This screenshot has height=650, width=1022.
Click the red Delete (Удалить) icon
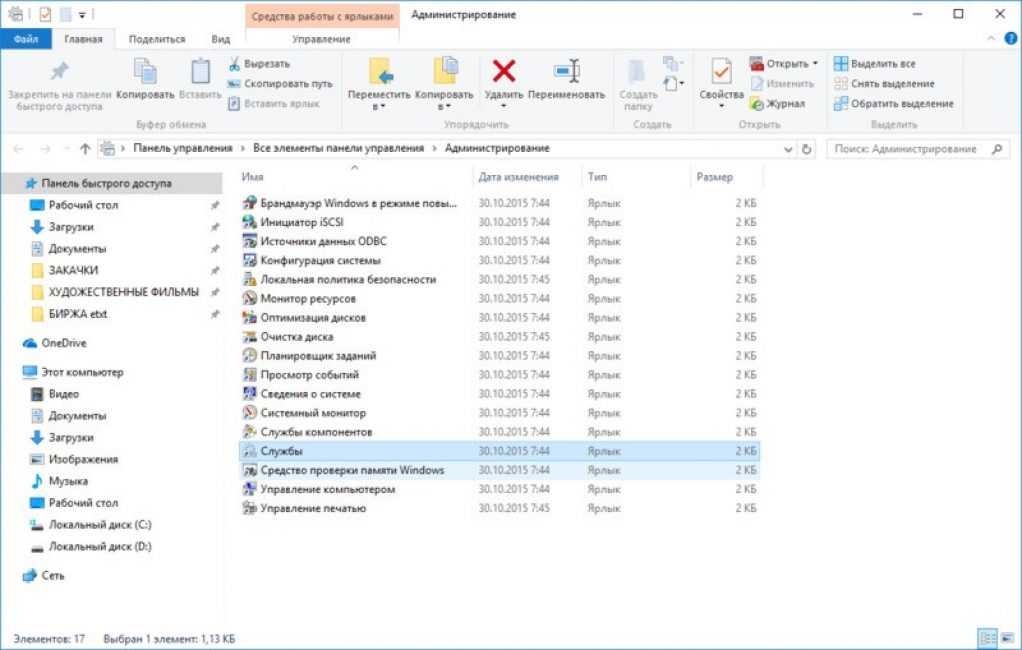(503, 72)
